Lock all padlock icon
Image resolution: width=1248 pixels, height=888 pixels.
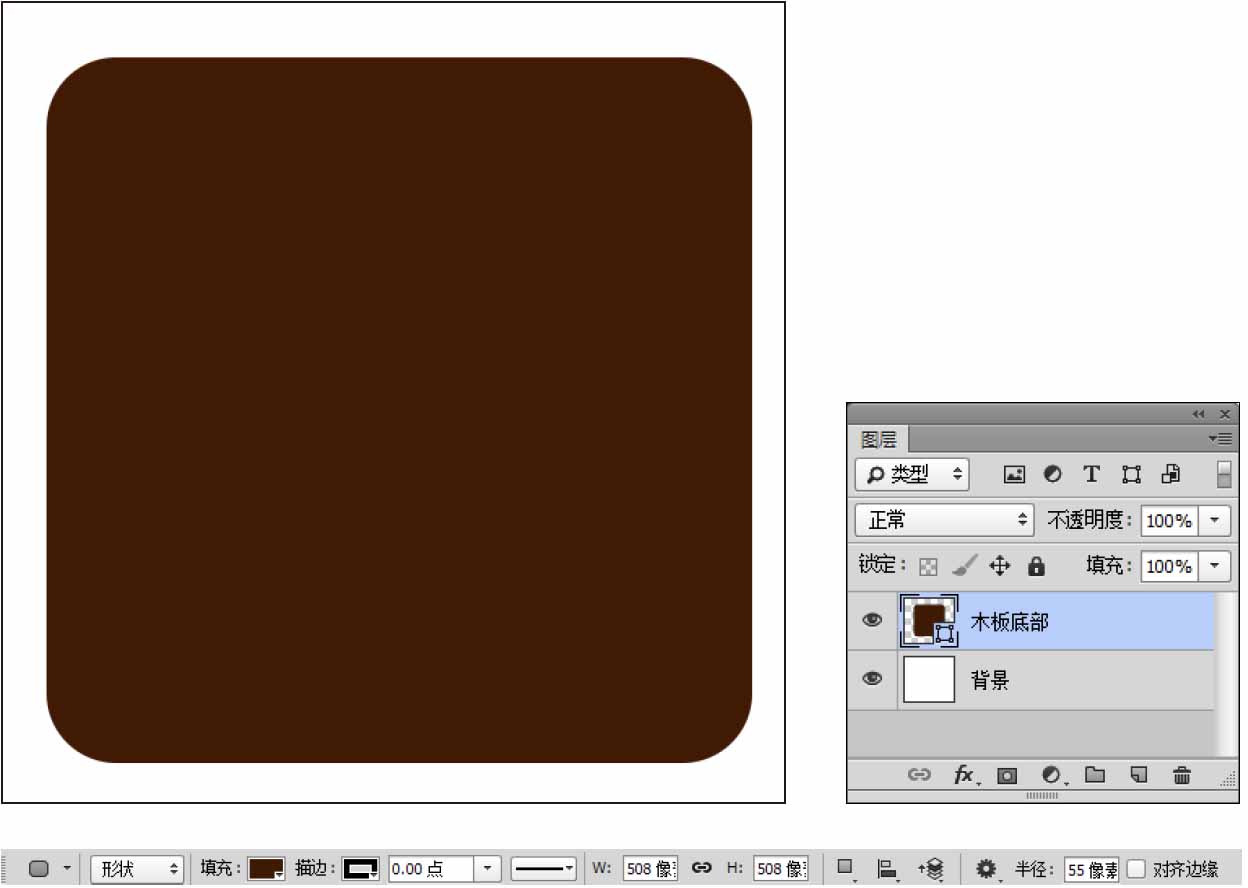click(x=1036, y=566)
